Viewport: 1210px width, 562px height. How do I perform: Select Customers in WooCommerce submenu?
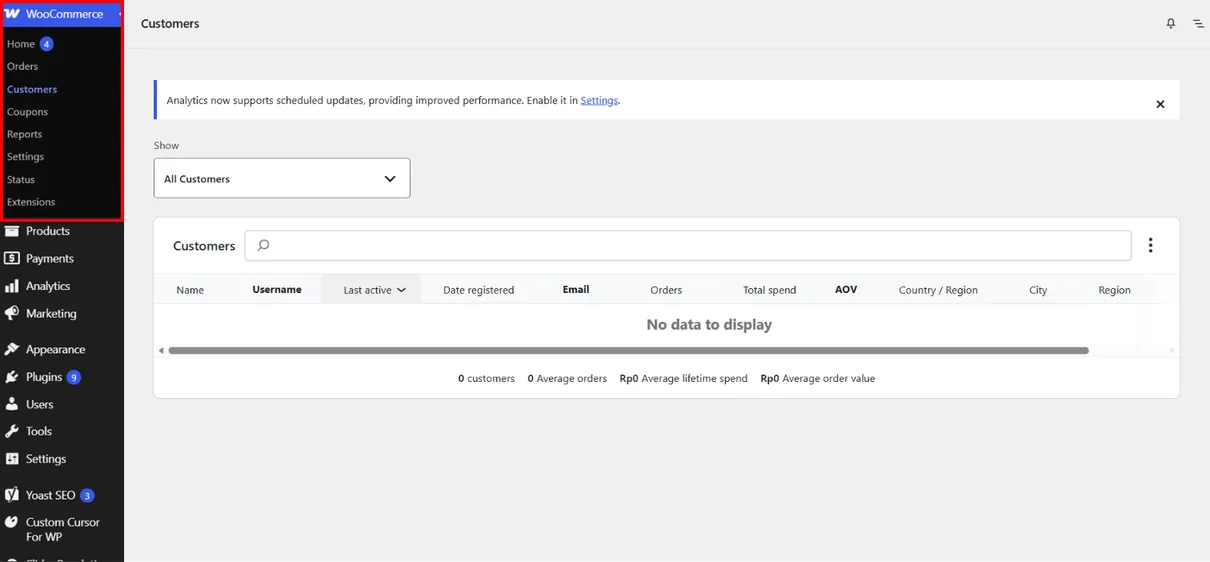pos(32,89)
